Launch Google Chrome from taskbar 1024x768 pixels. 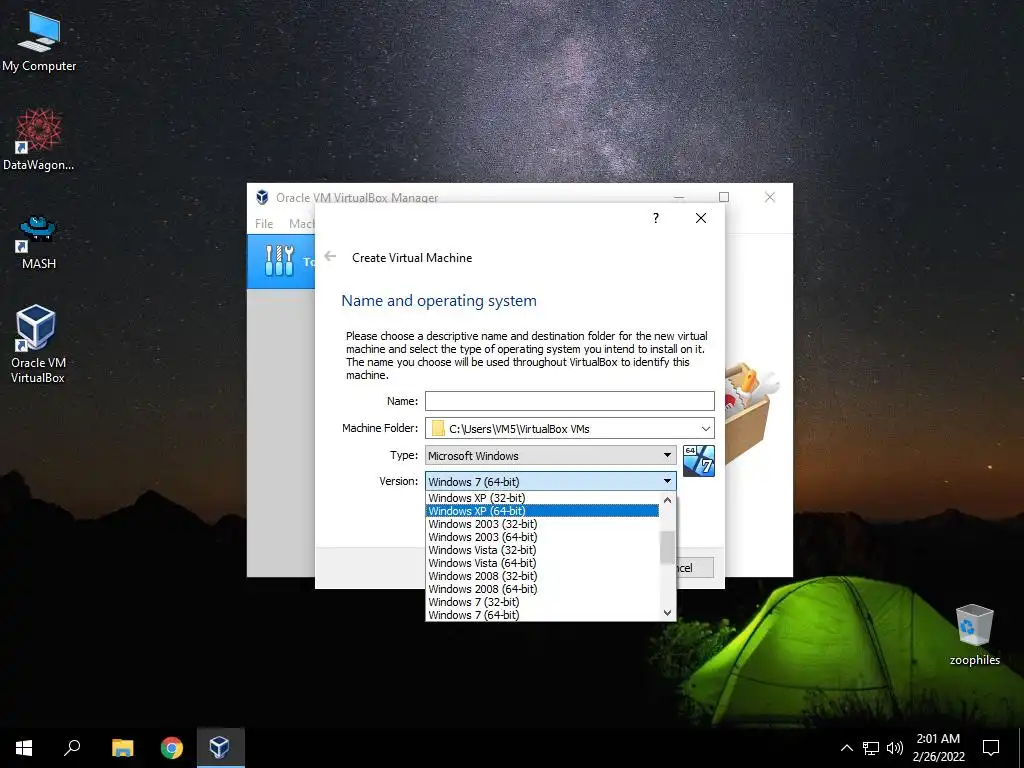pyautogui.click(x=172, y=748)
